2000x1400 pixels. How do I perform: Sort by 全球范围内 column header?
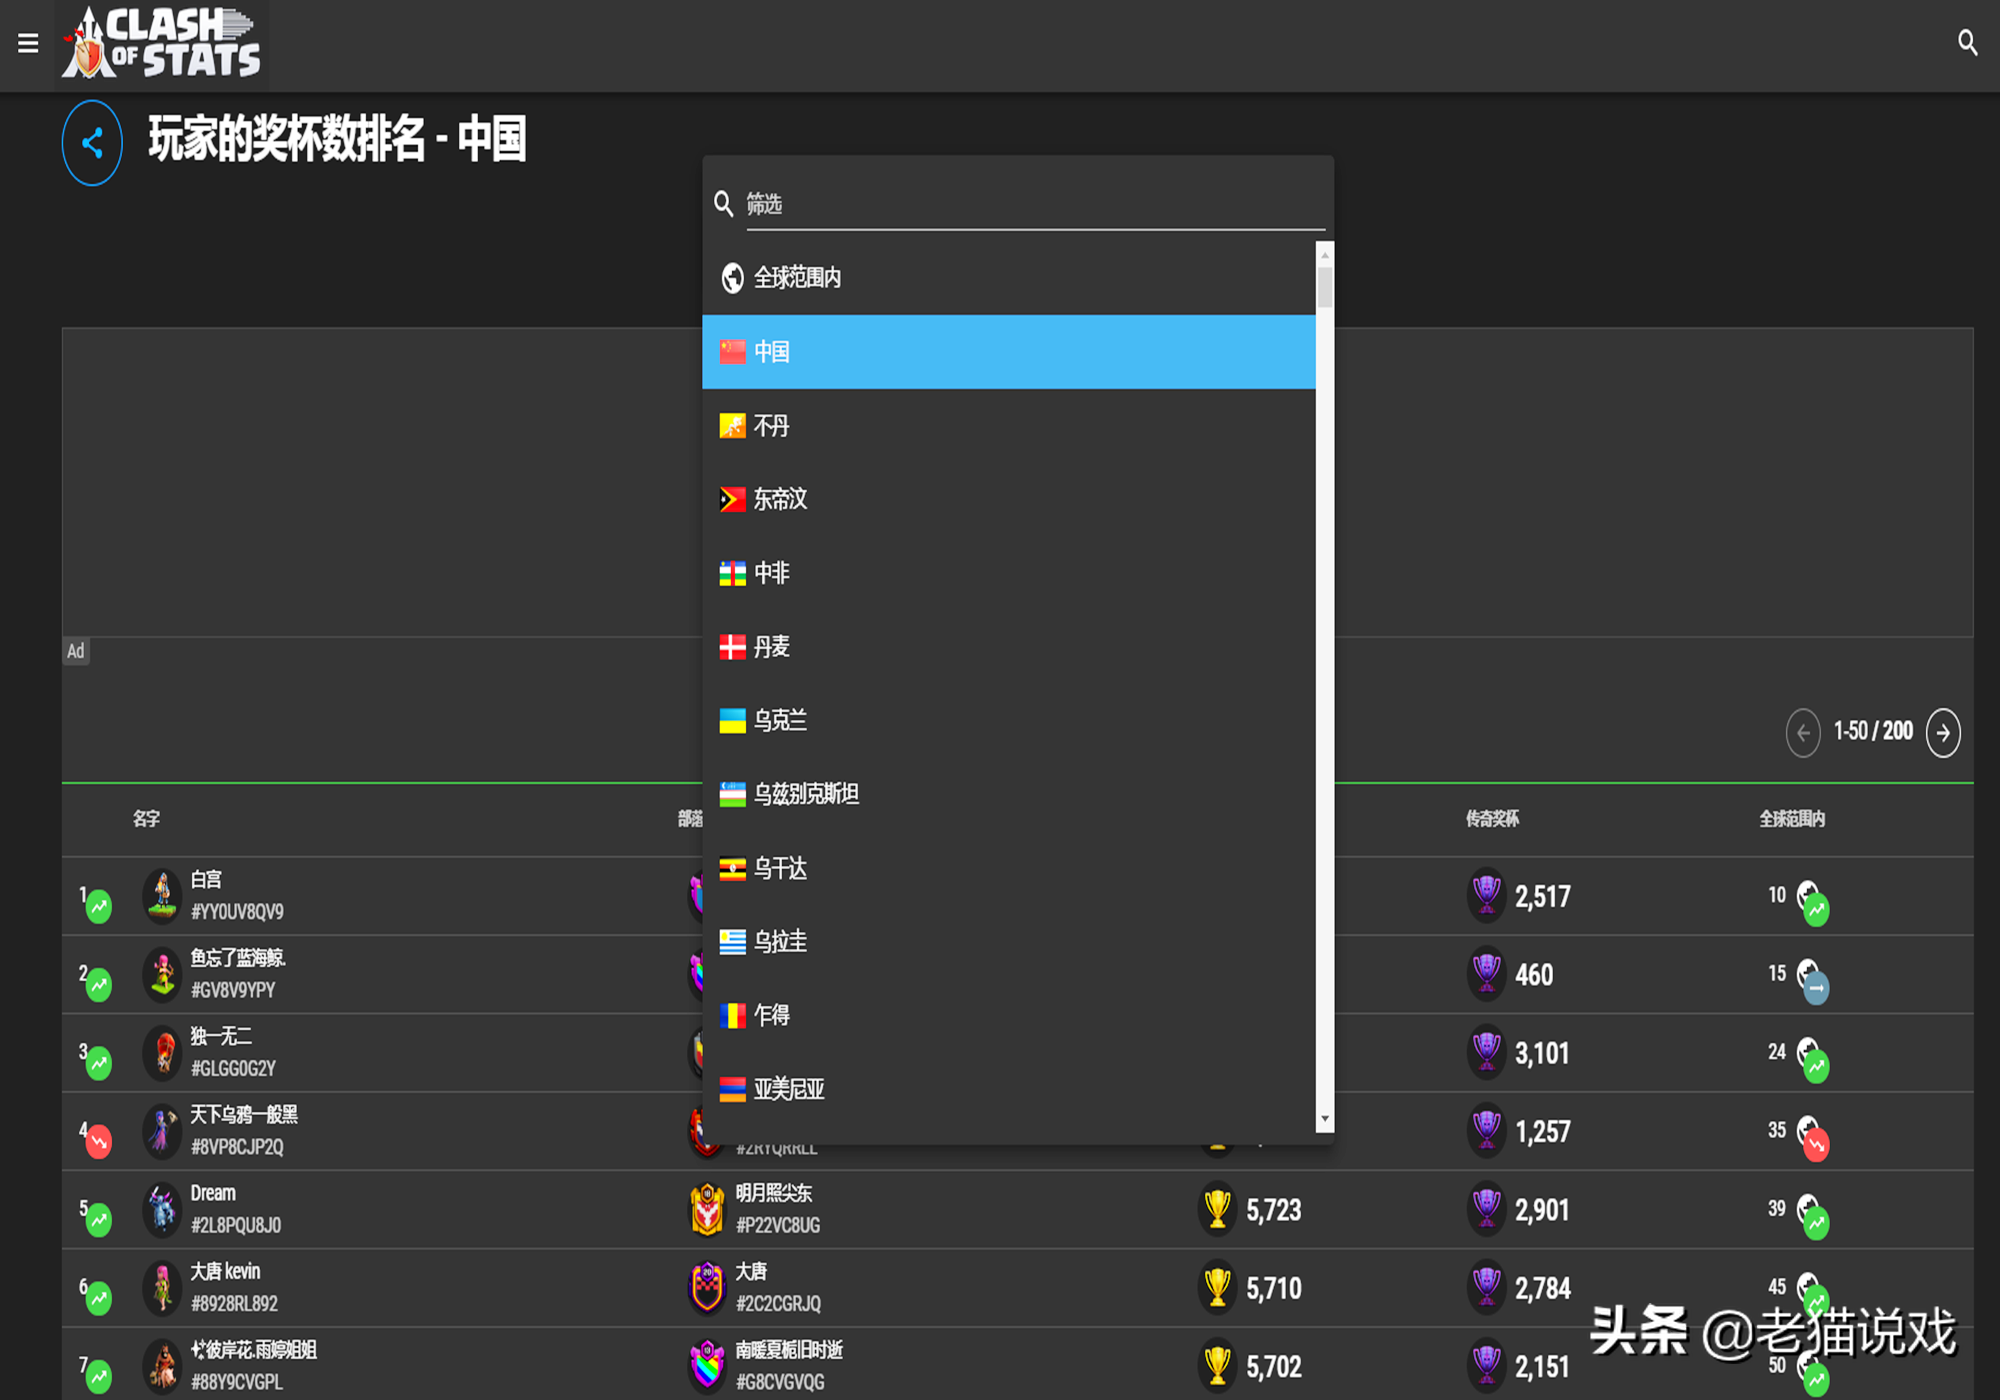click(x=1792, y=819)
